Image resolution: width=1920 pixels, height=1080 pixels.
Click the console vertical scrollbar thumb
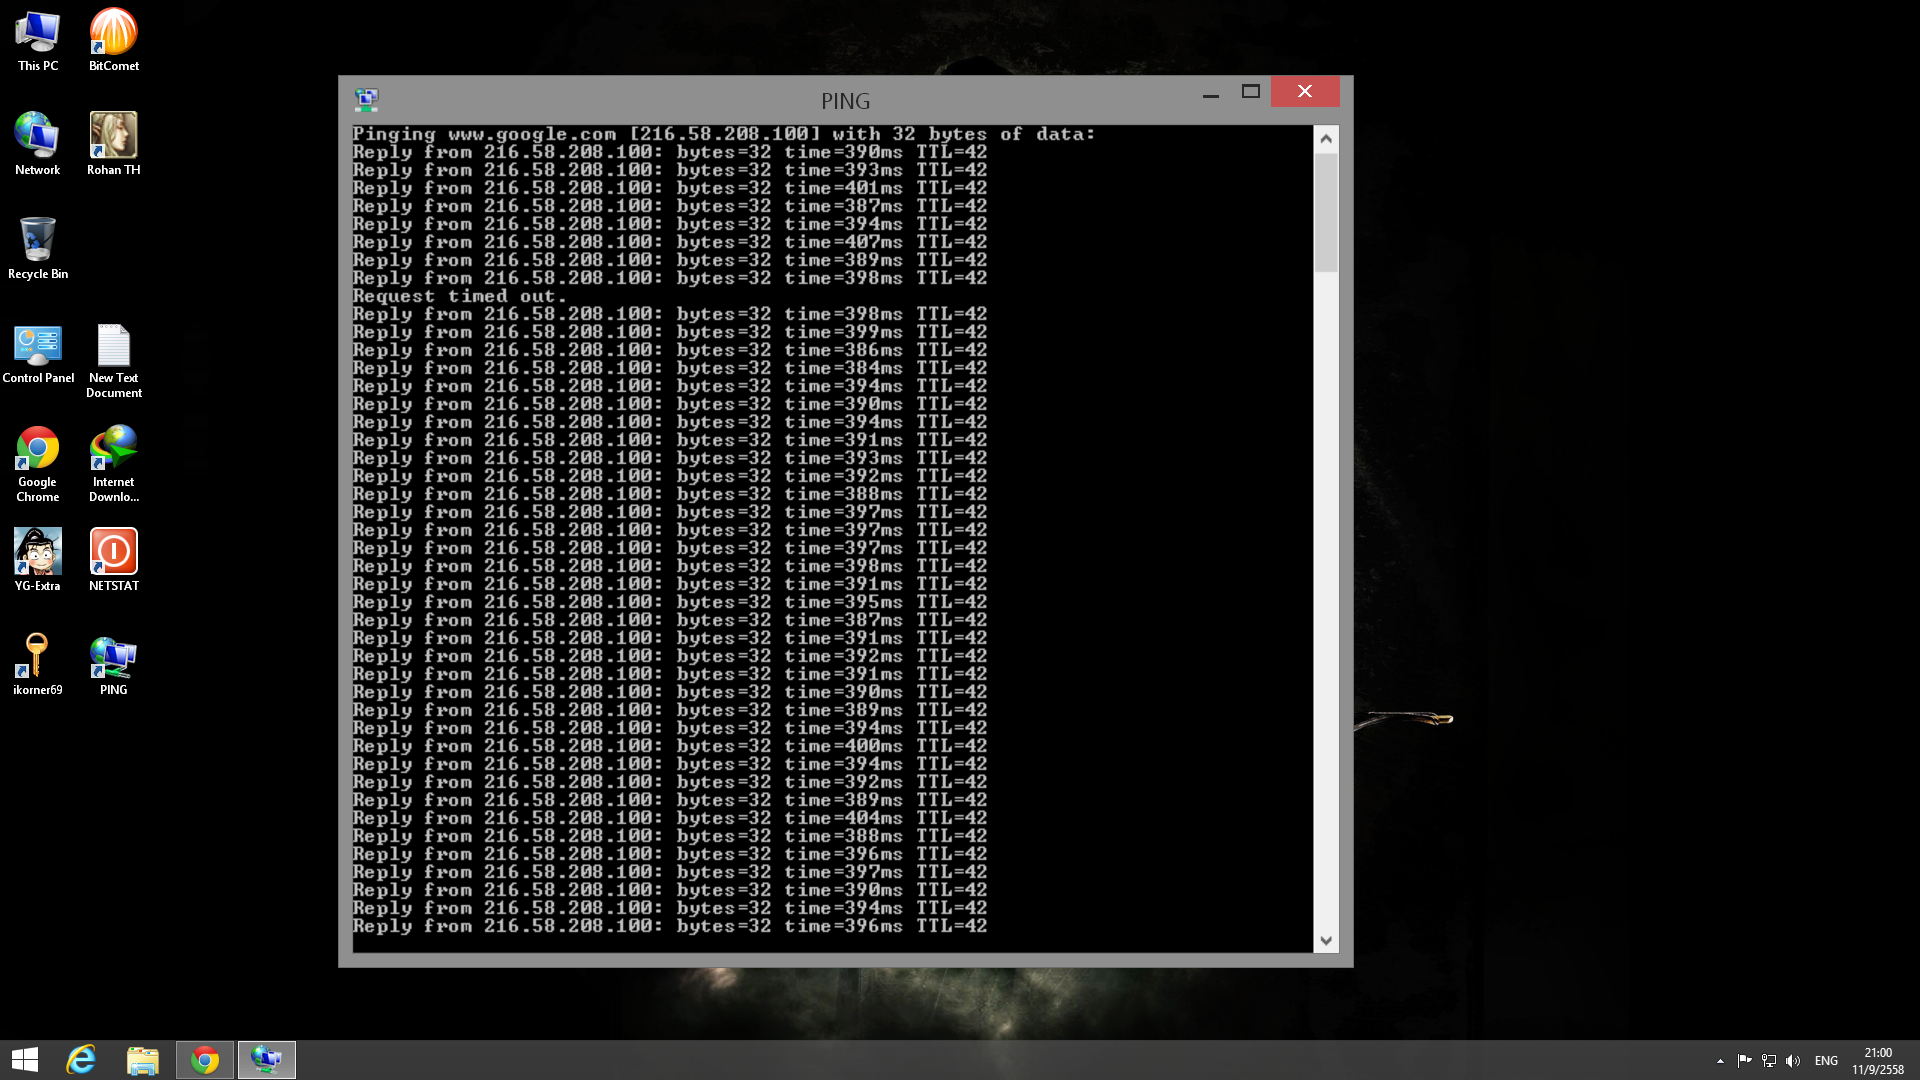coord(1326,211)
